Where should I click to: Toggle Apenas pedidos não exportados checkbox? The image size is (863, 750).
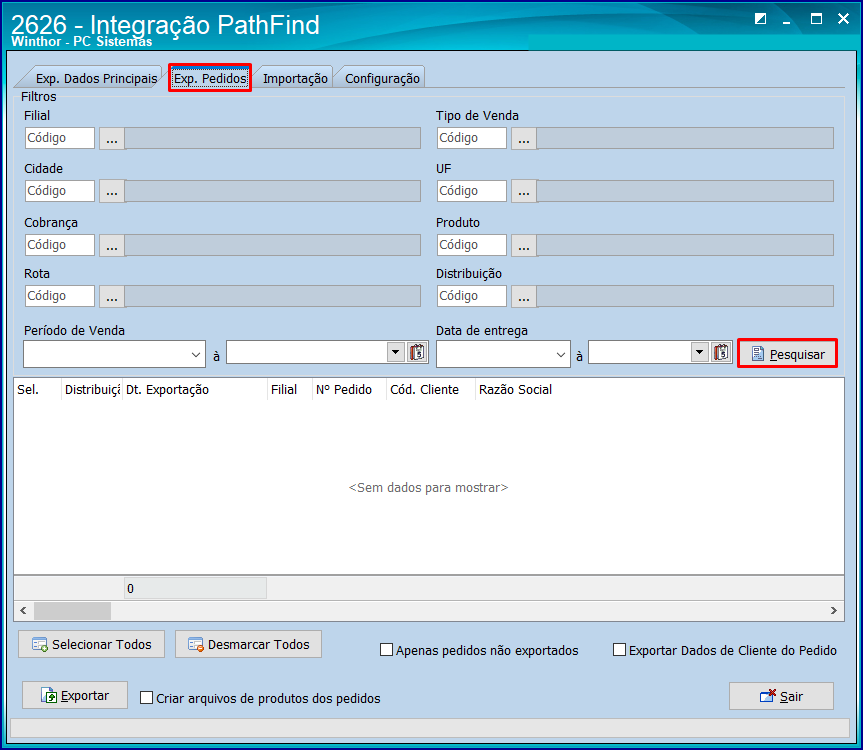point(386,650)
